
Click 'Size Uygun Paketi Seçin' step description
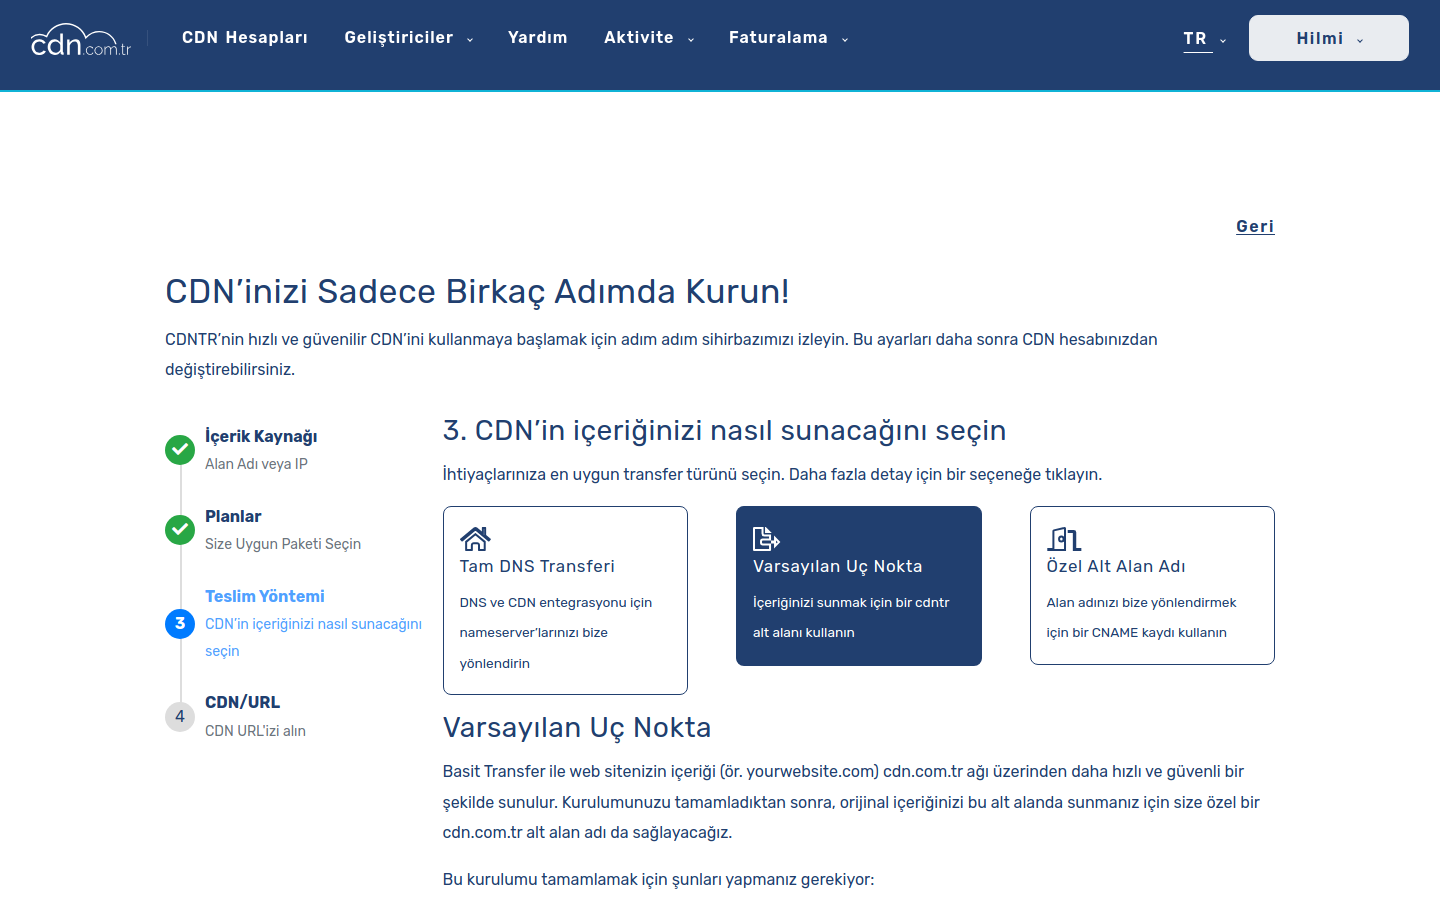click(283, 544)
